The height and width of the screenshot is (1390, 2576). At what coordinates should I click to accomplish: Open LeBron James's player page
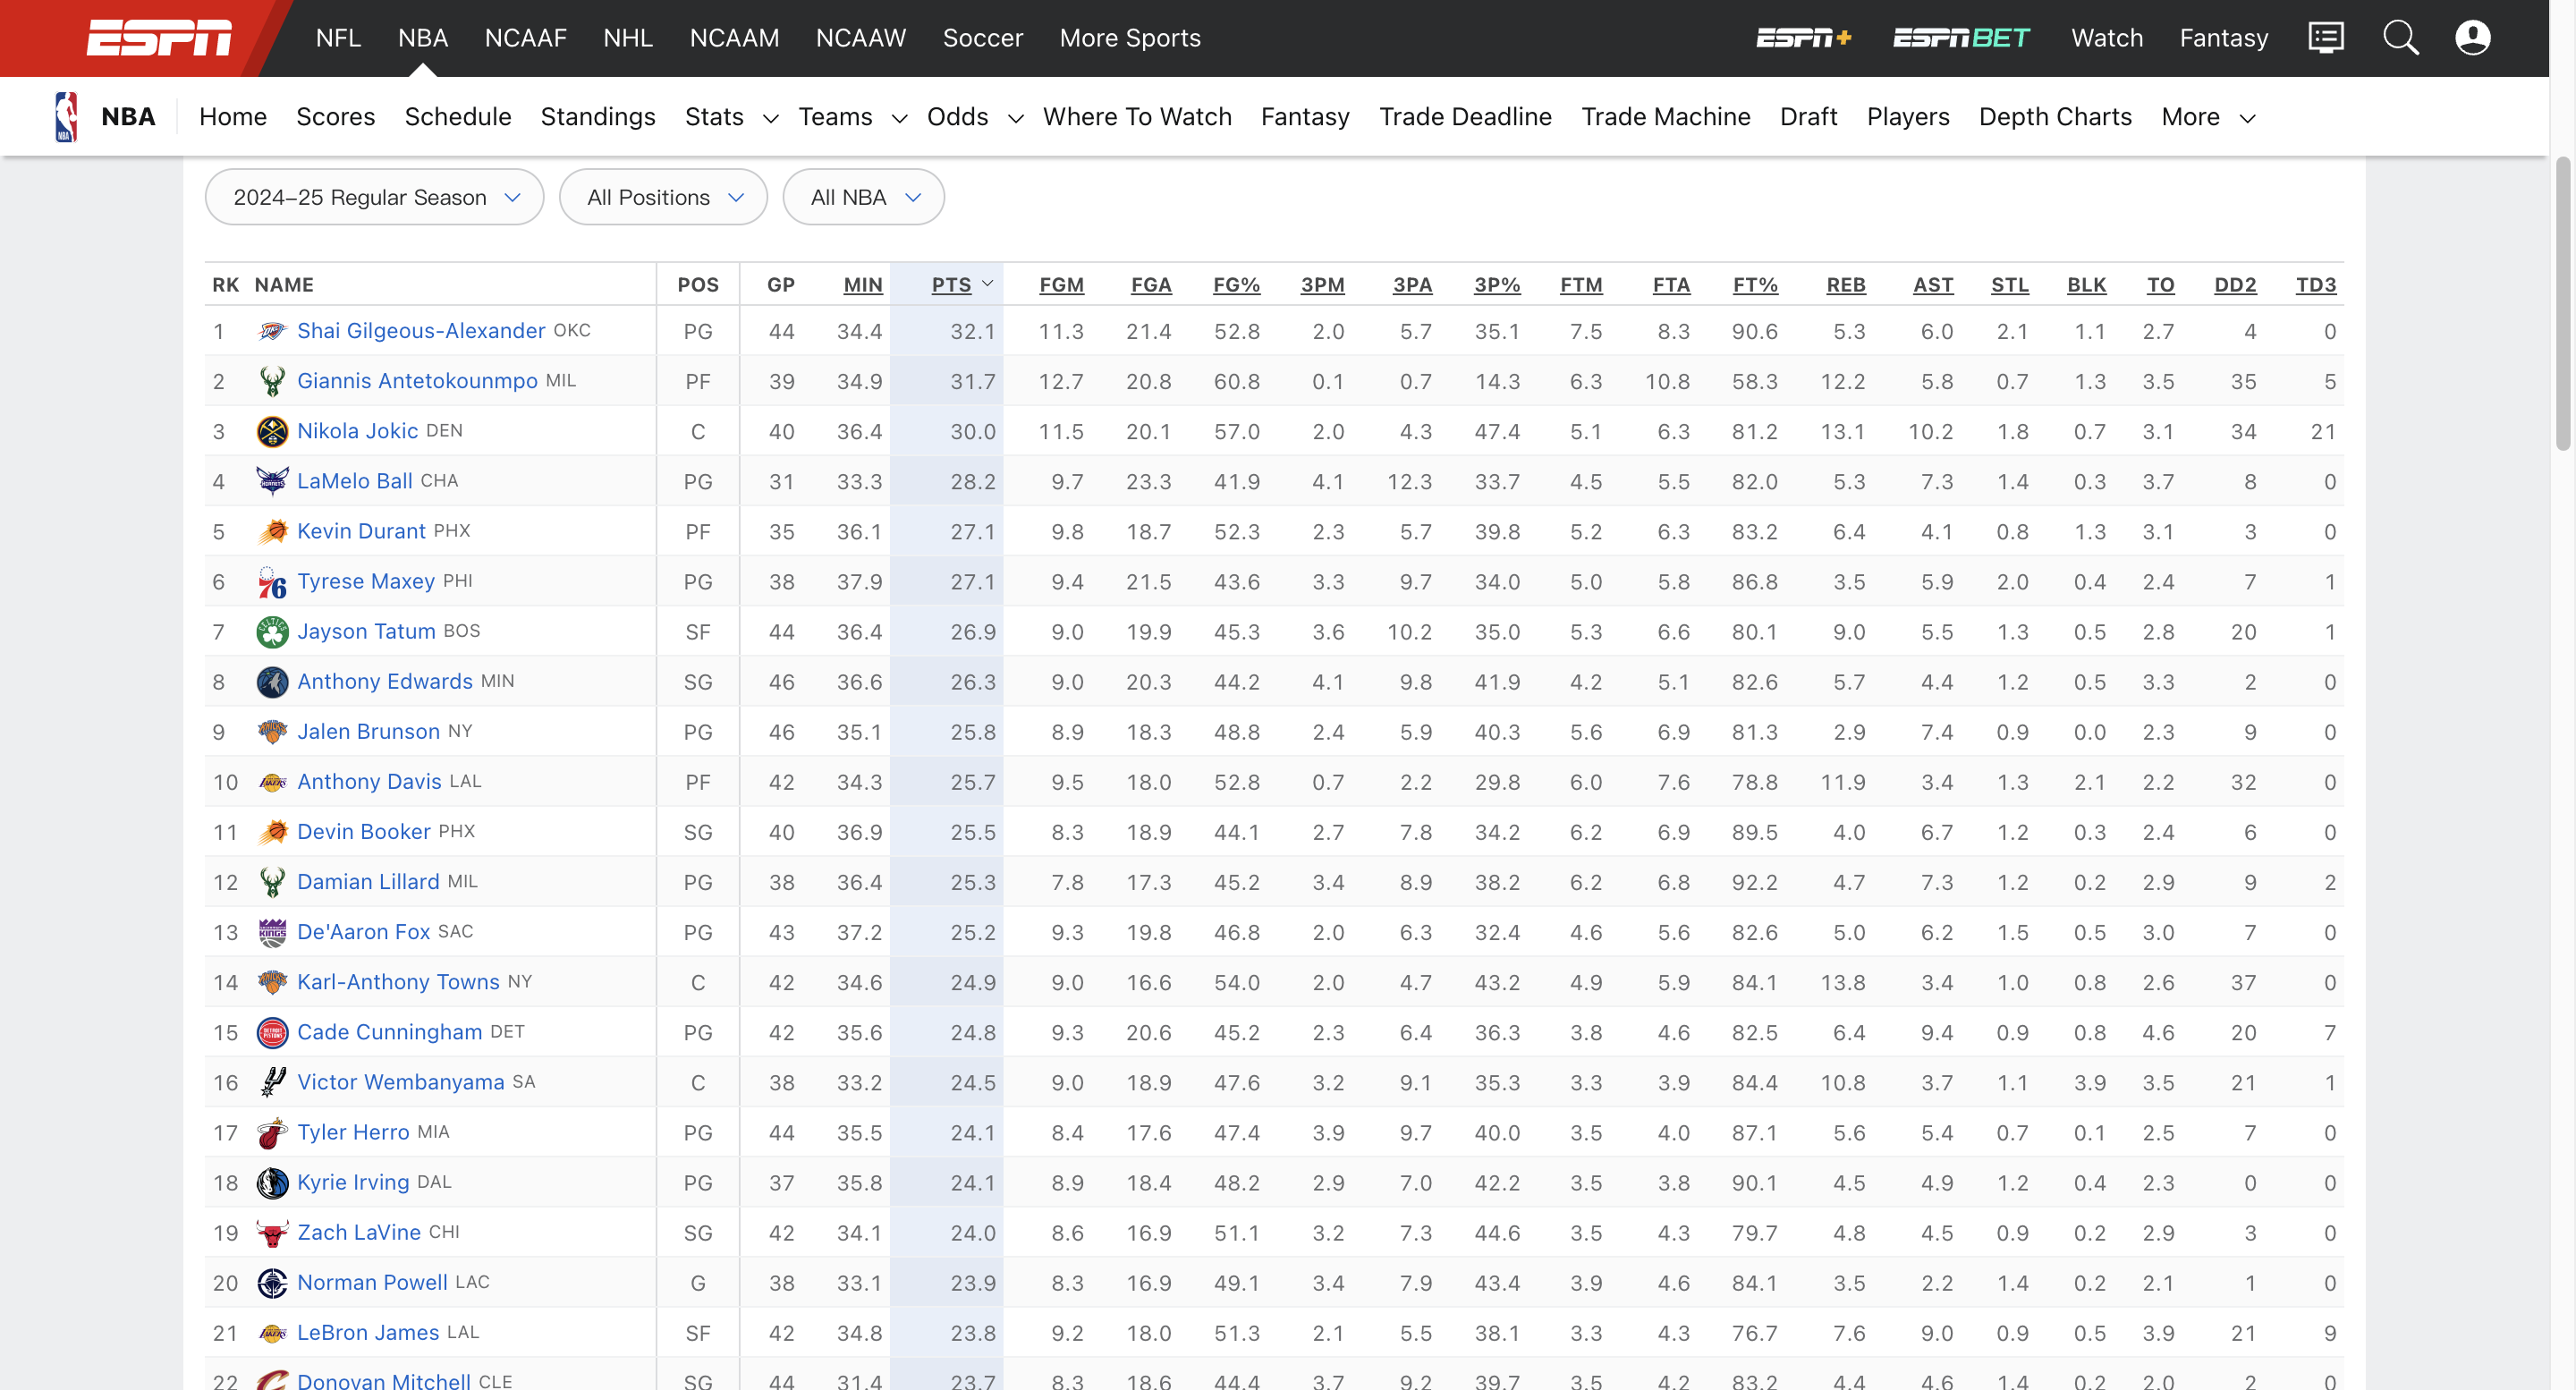click(x=368, y=1333)
